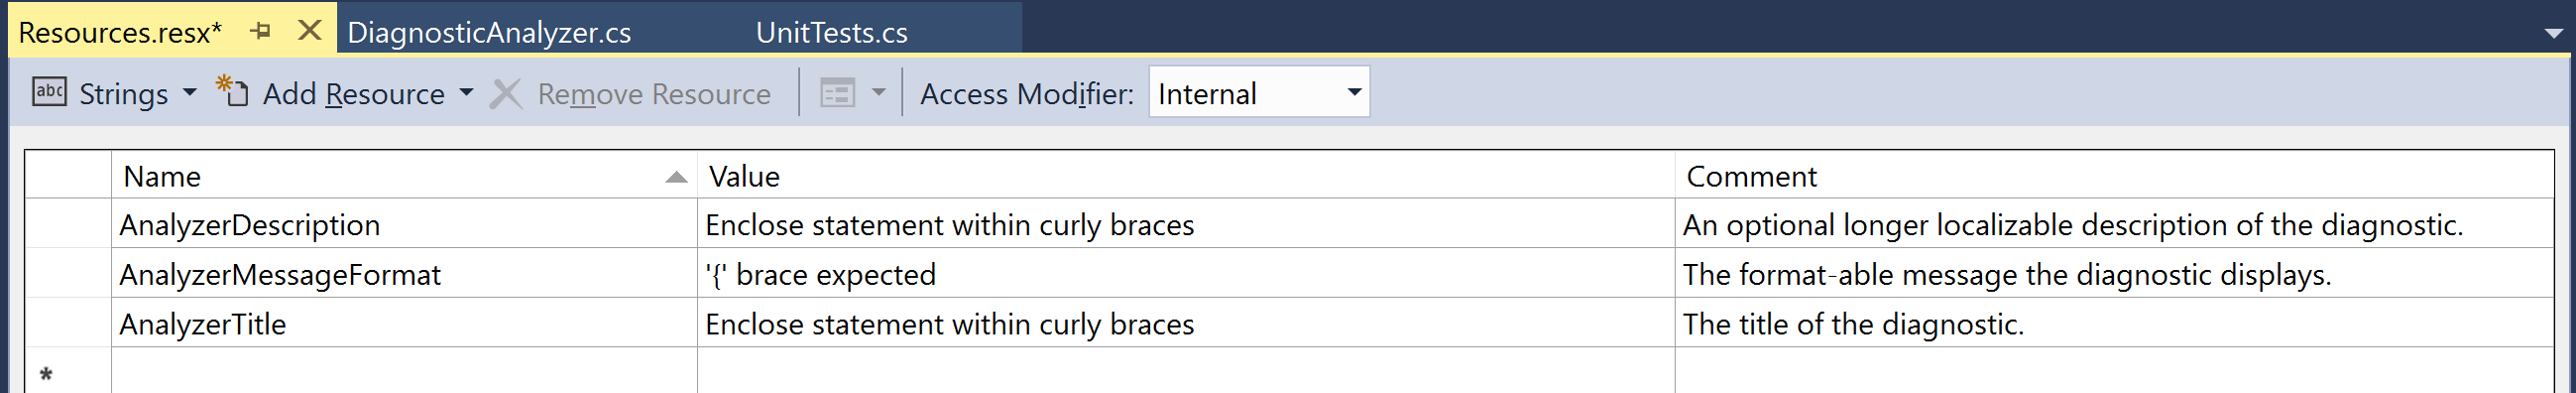Click the Add Resource icon

coord(233,91)
